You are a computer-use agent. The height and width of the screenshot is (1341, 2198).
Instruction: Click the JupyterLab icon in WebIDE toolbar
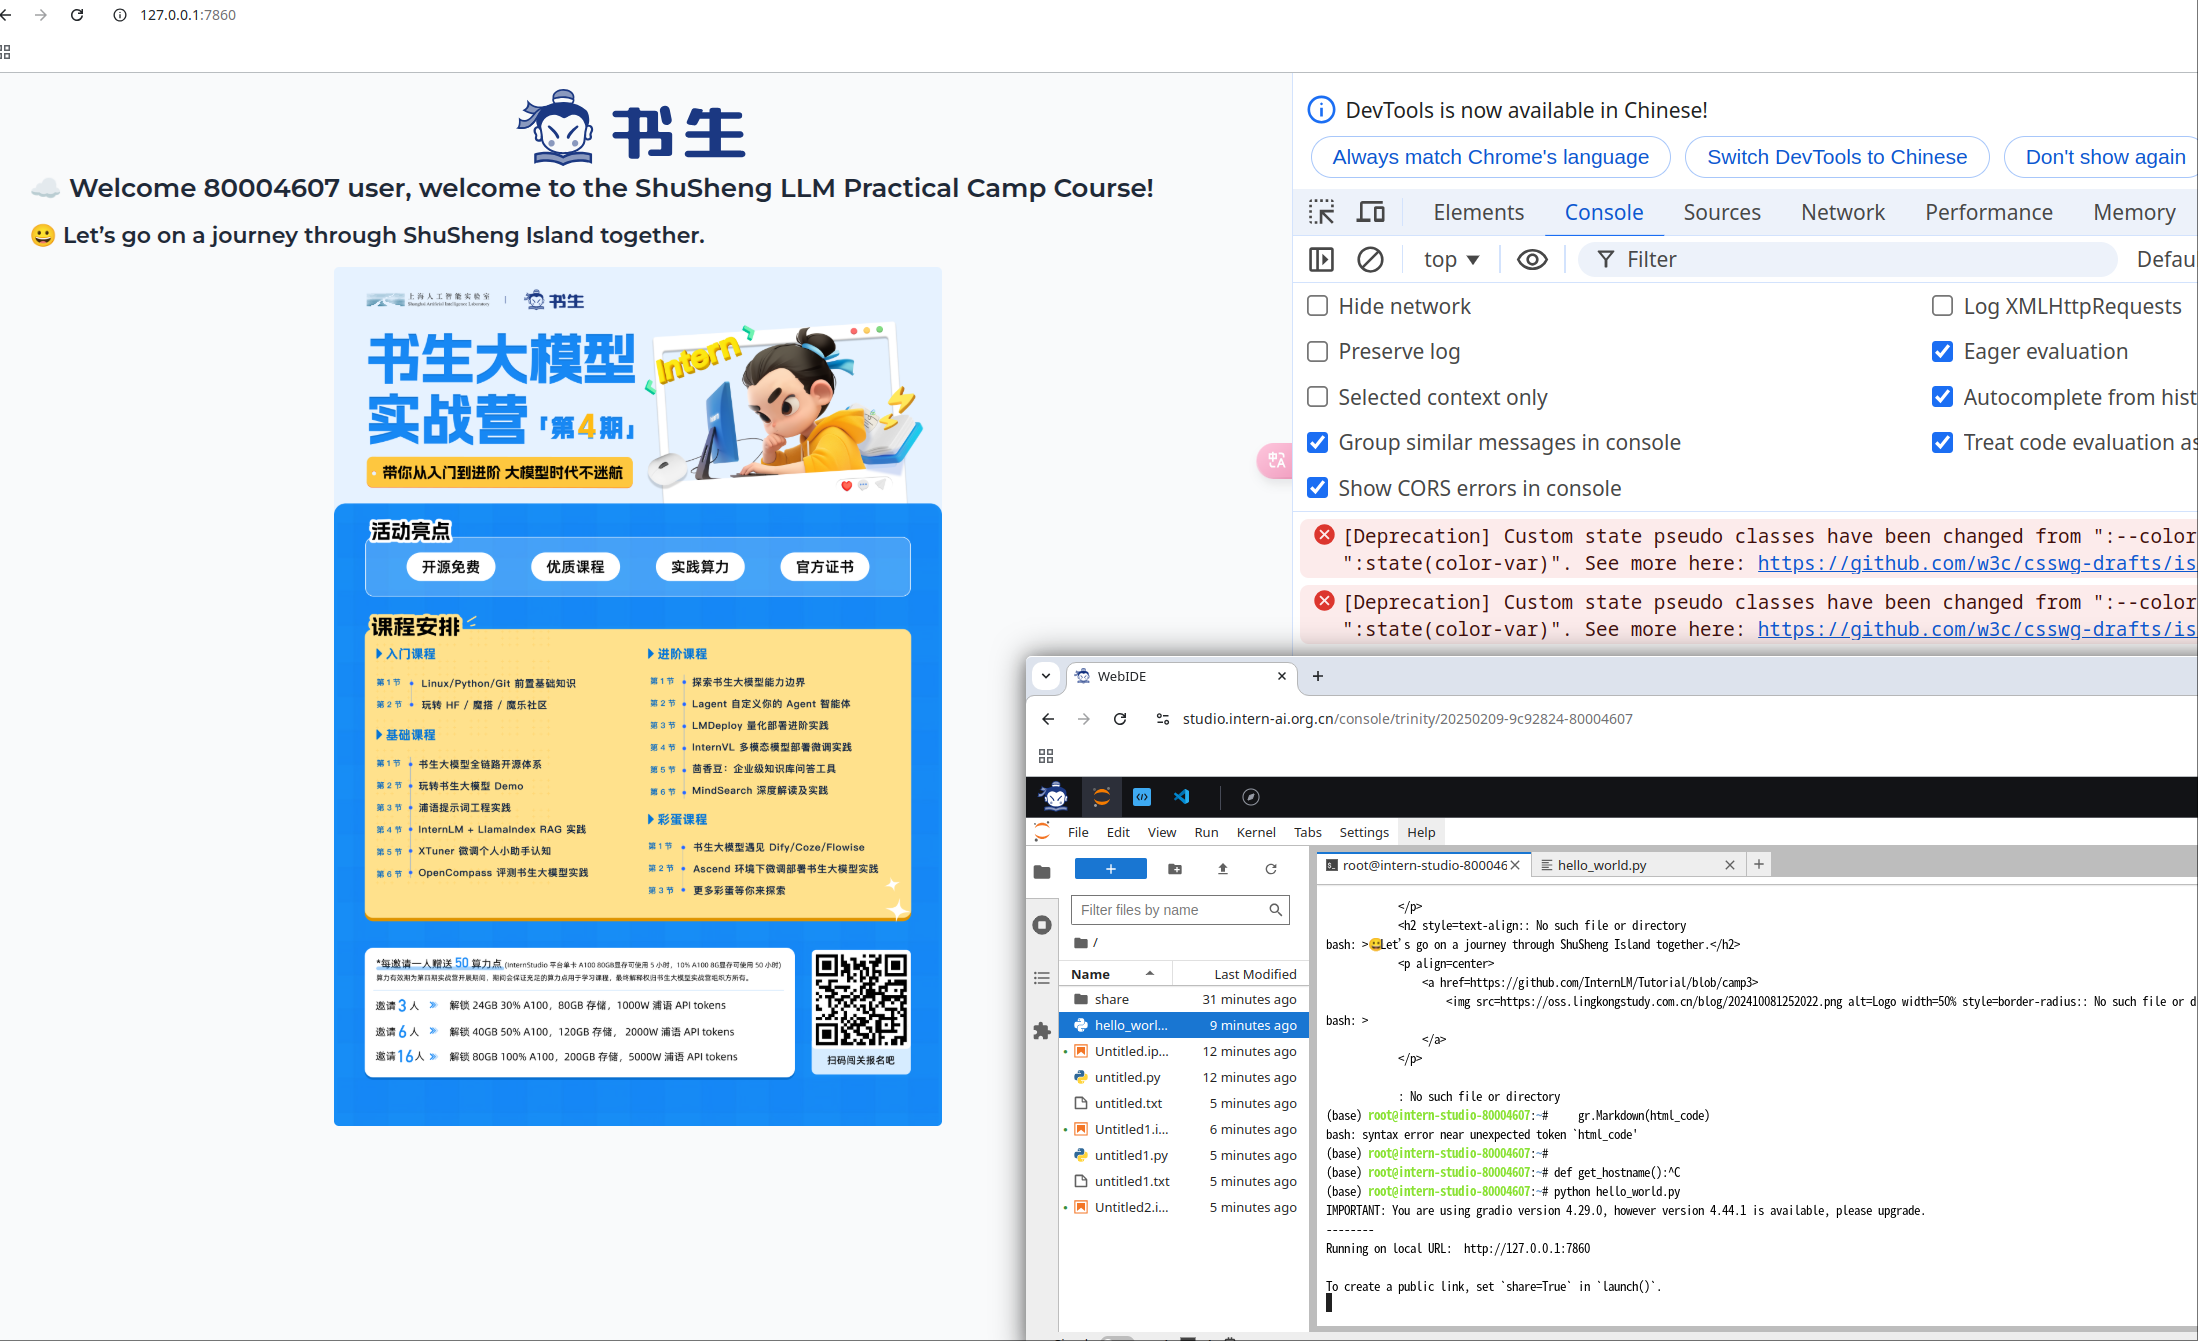[x=1102, y=797]
